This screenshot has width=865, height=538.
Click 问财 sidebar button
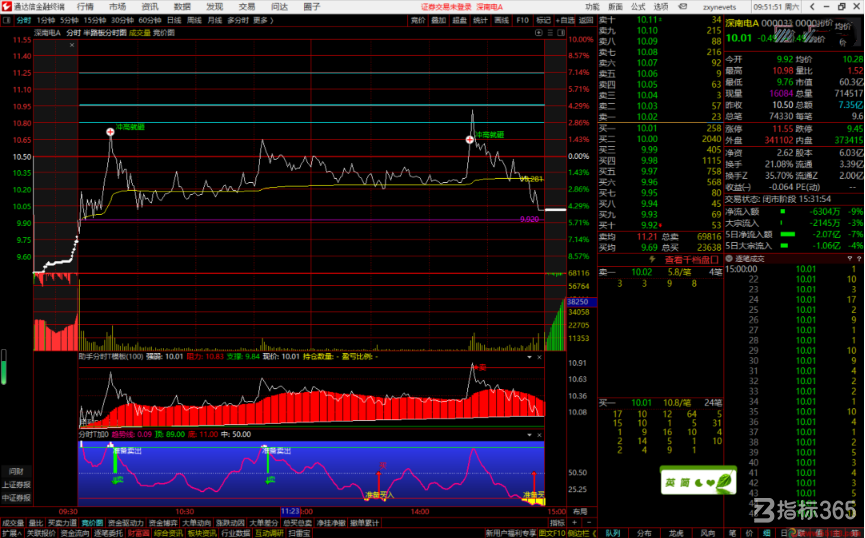pos(16,472)
